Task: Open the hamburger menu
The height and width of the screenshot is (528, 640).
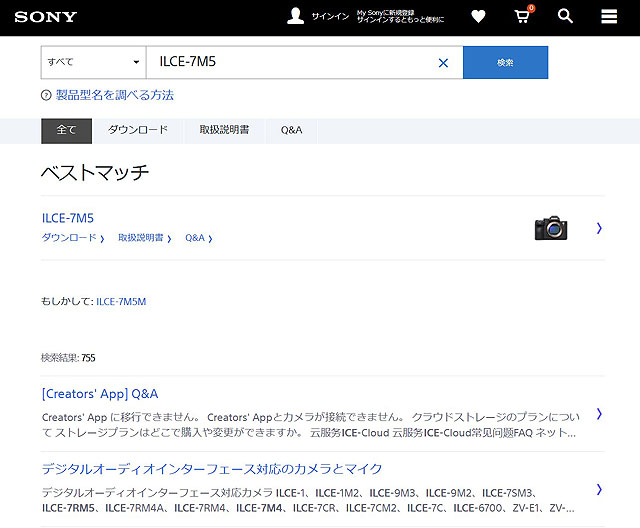Action: point(608,17)
